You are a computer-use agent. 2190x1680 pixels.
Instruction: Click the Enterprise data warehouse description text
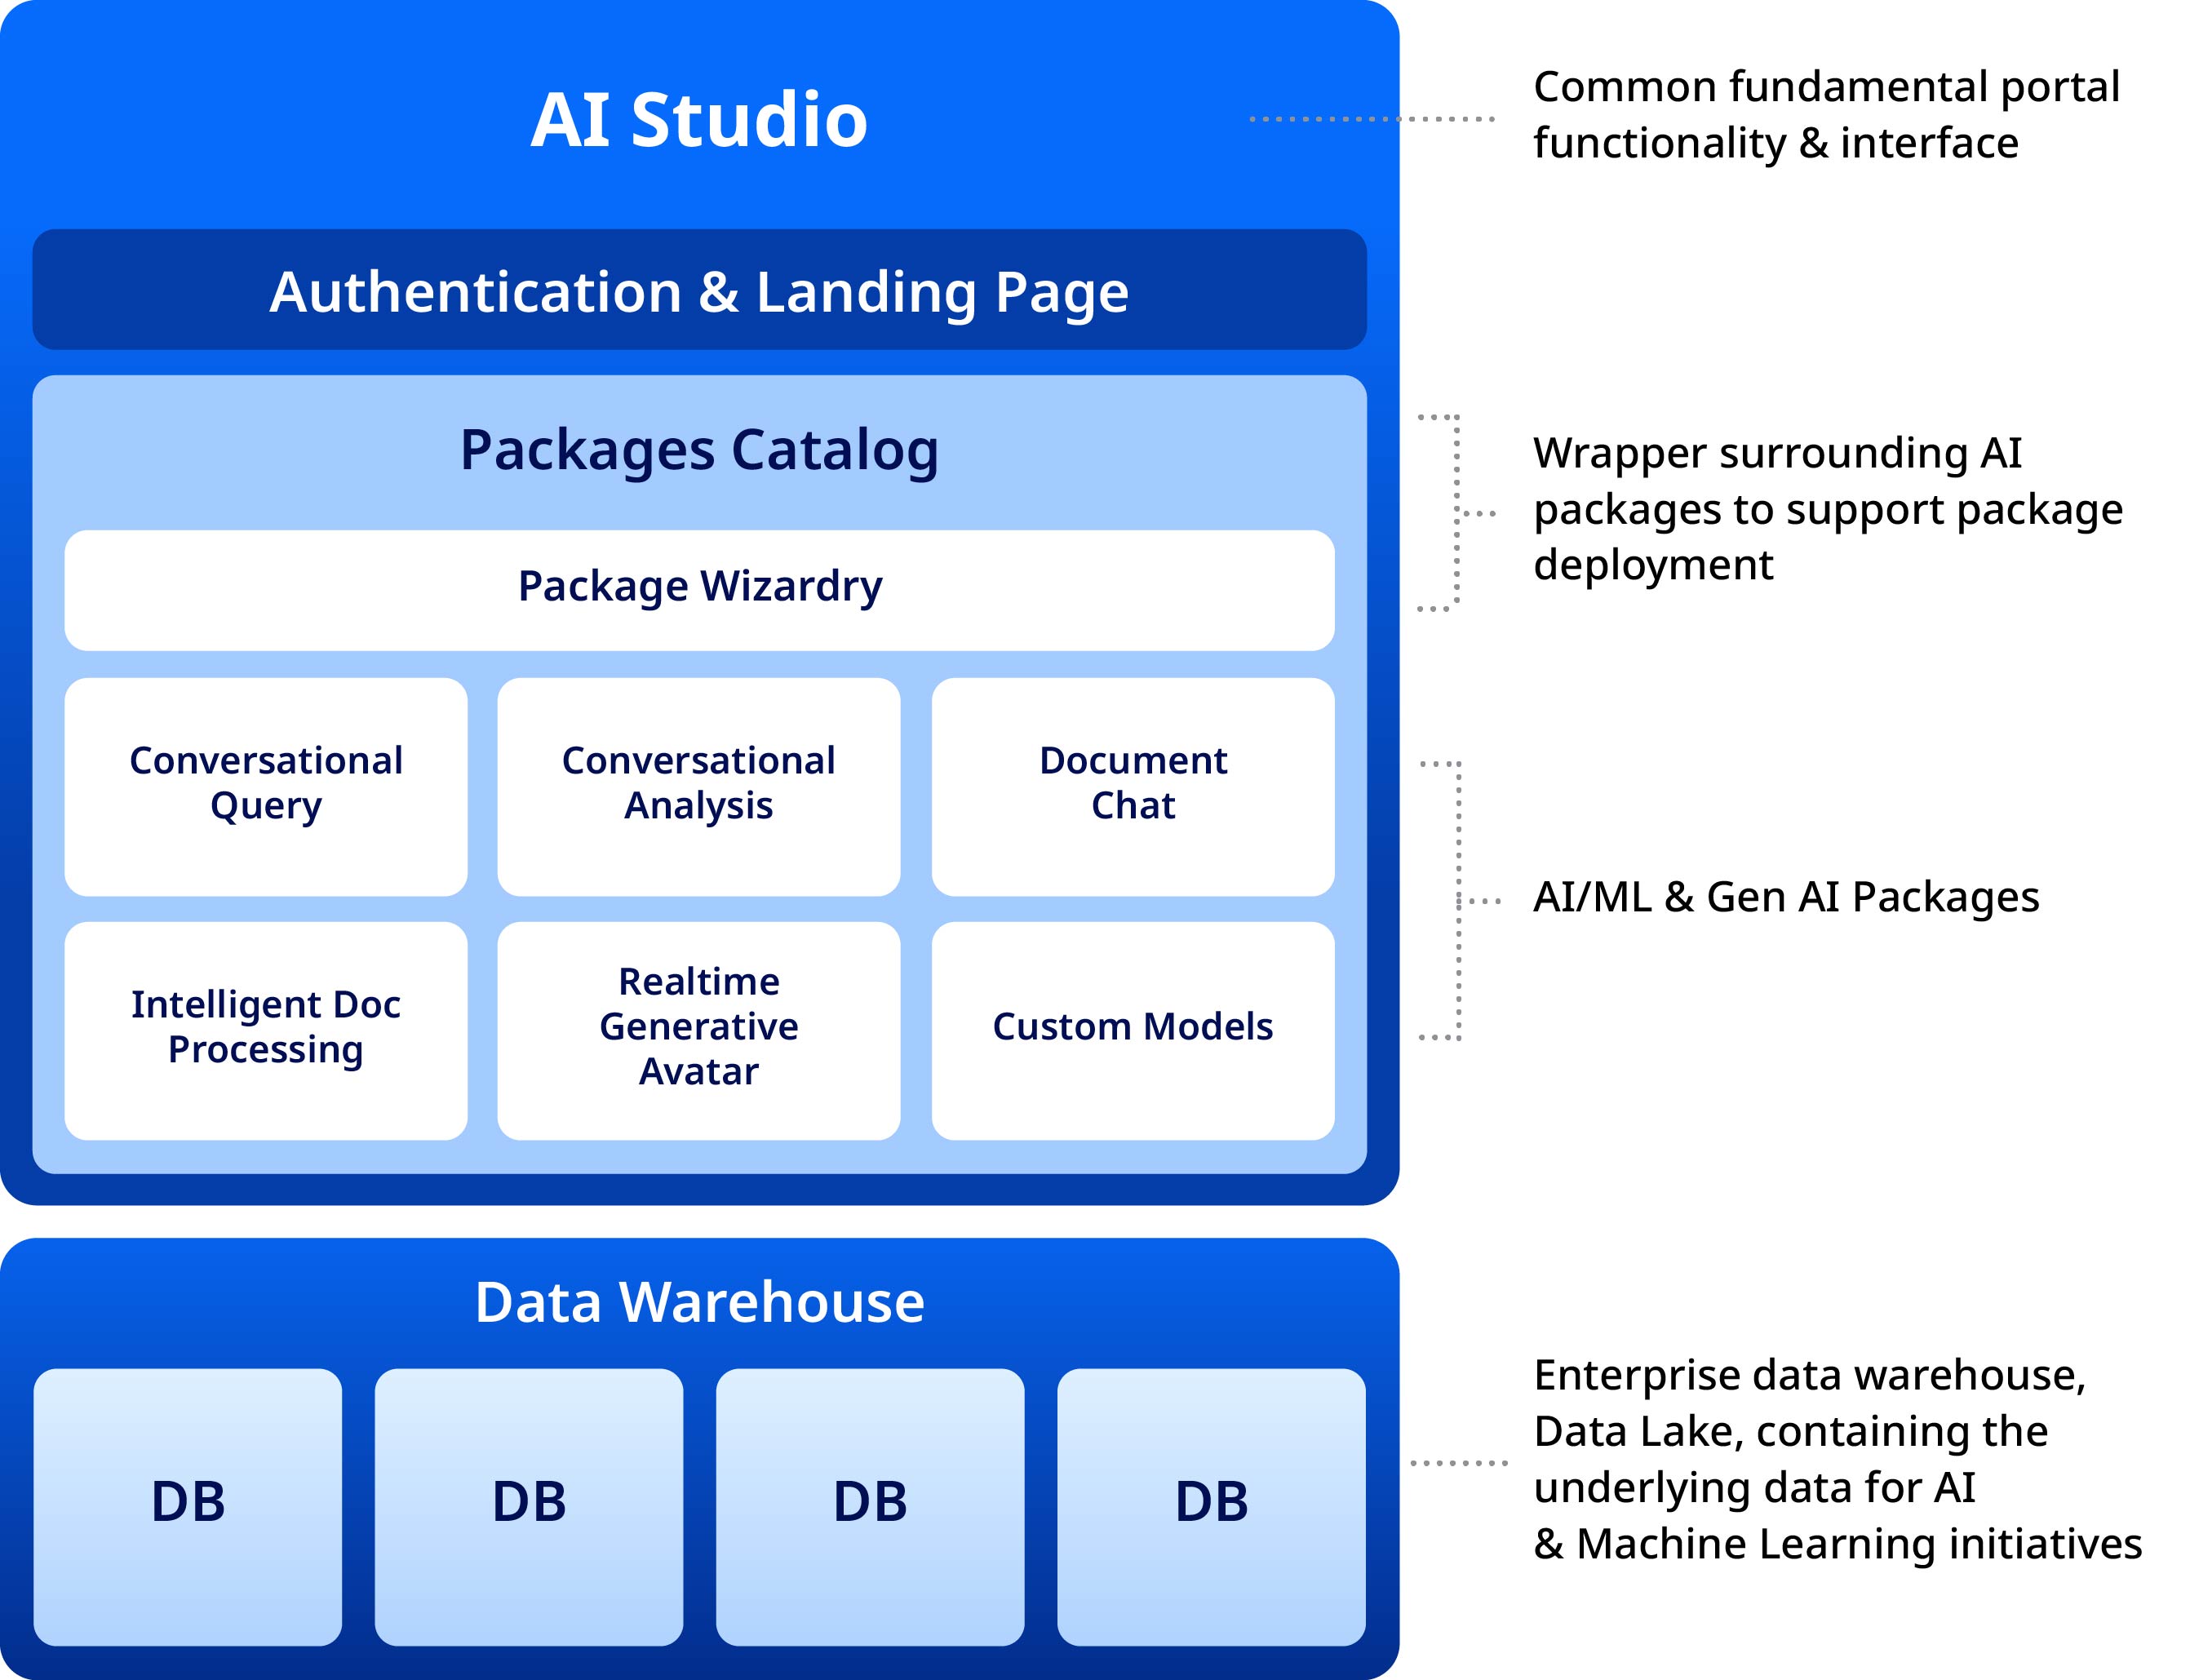[x=1835, y=1459]
